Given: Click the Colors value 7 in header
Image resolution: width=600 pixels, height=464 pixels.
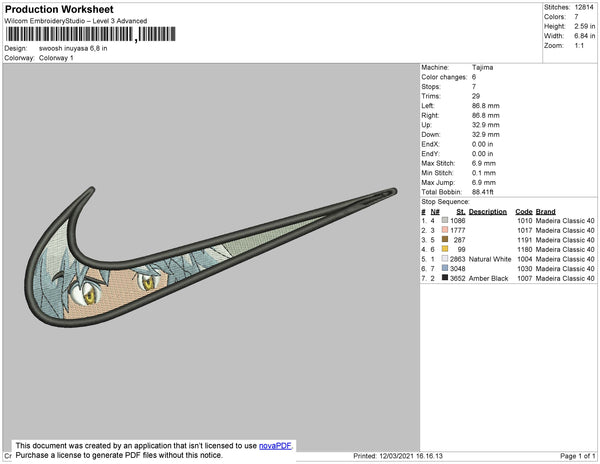Looking at the screenshot, I should click(x=576, y=17).
